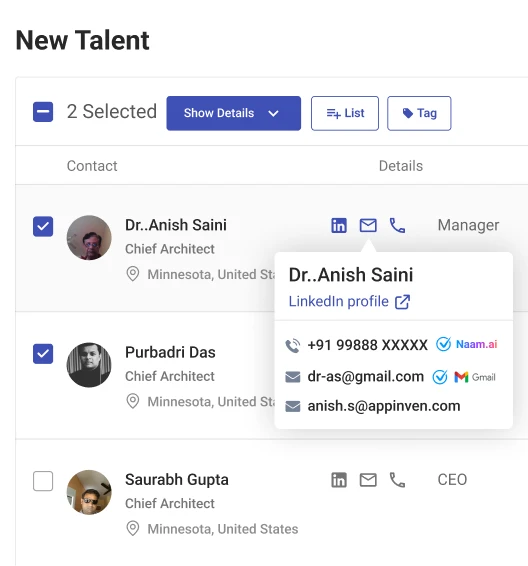Uncheck the Purbadri Das checkbox
Screen dimensions: 528x566
coord(43,353)
